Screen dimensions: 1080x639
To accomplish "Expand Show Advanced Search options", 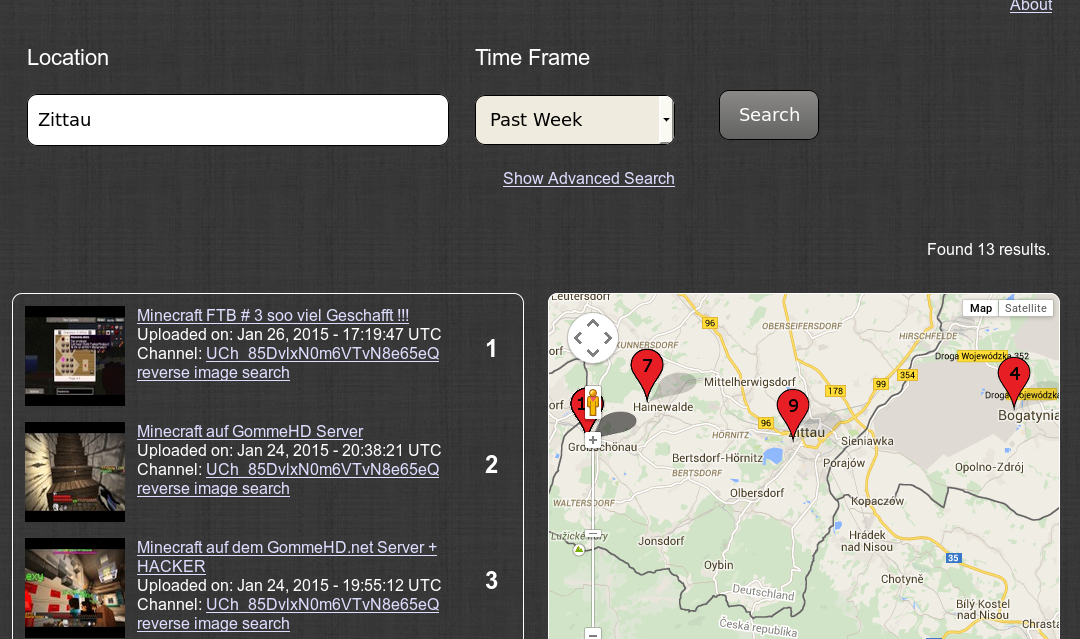I will [x=588, y=178].
